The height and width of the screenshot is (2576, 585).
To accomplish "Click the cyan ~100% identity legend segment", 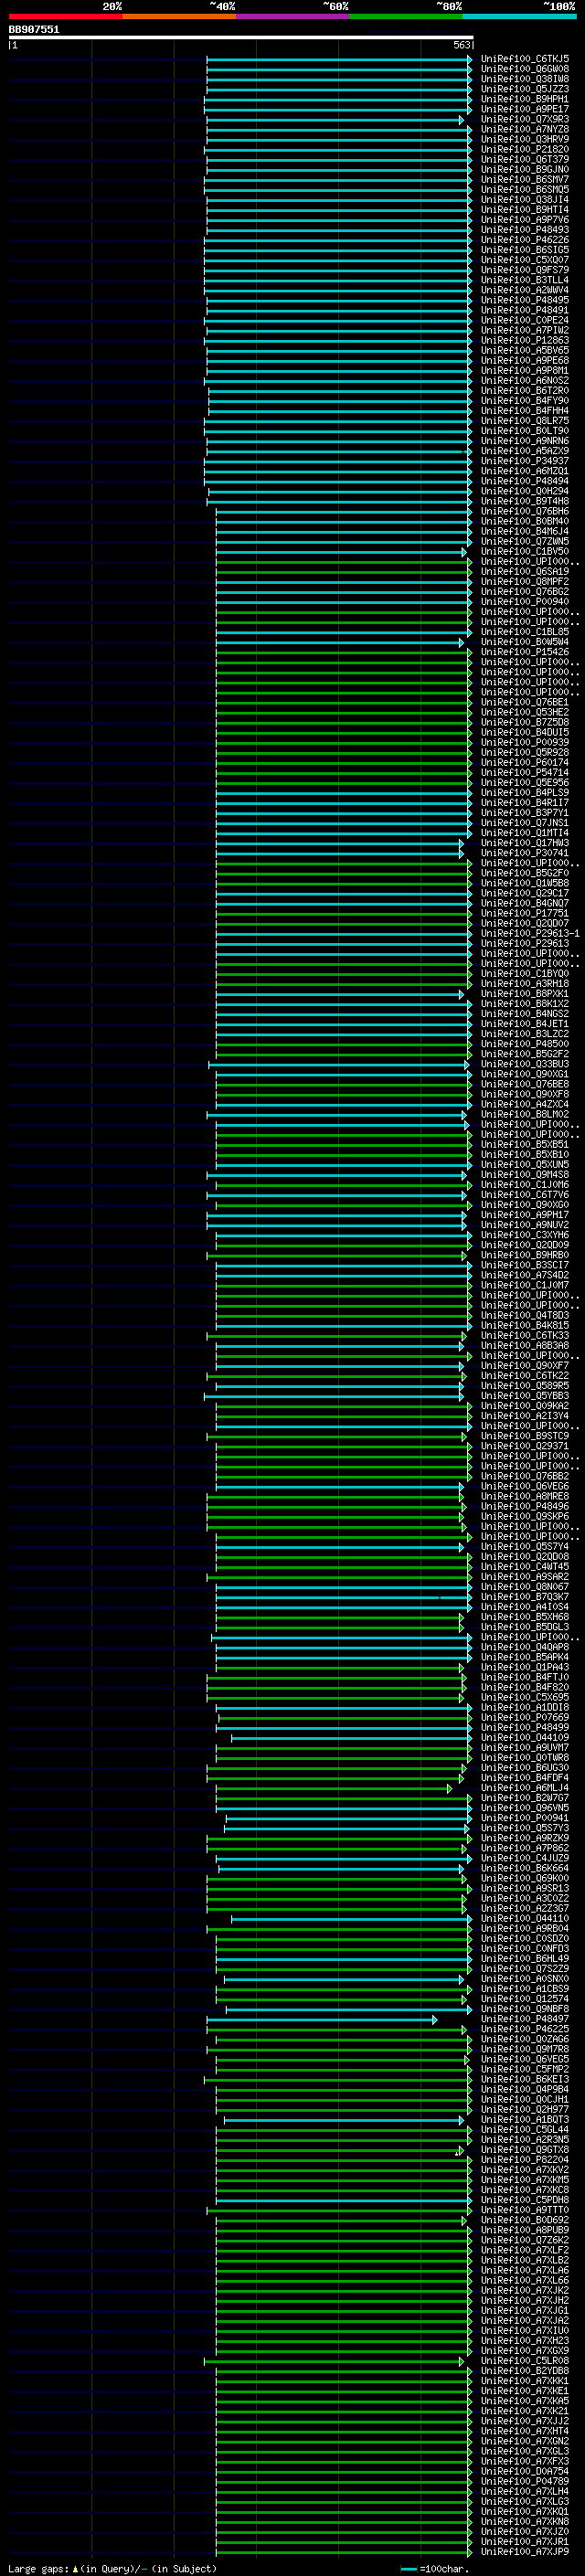I will [519, 16].
